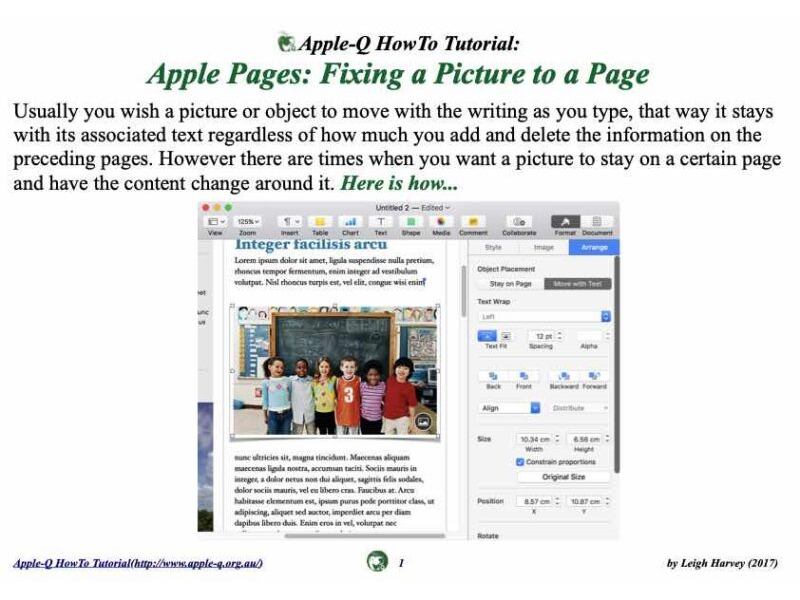Click the Position X stepper arrows
800x600 pixels.
coord(557,502)
